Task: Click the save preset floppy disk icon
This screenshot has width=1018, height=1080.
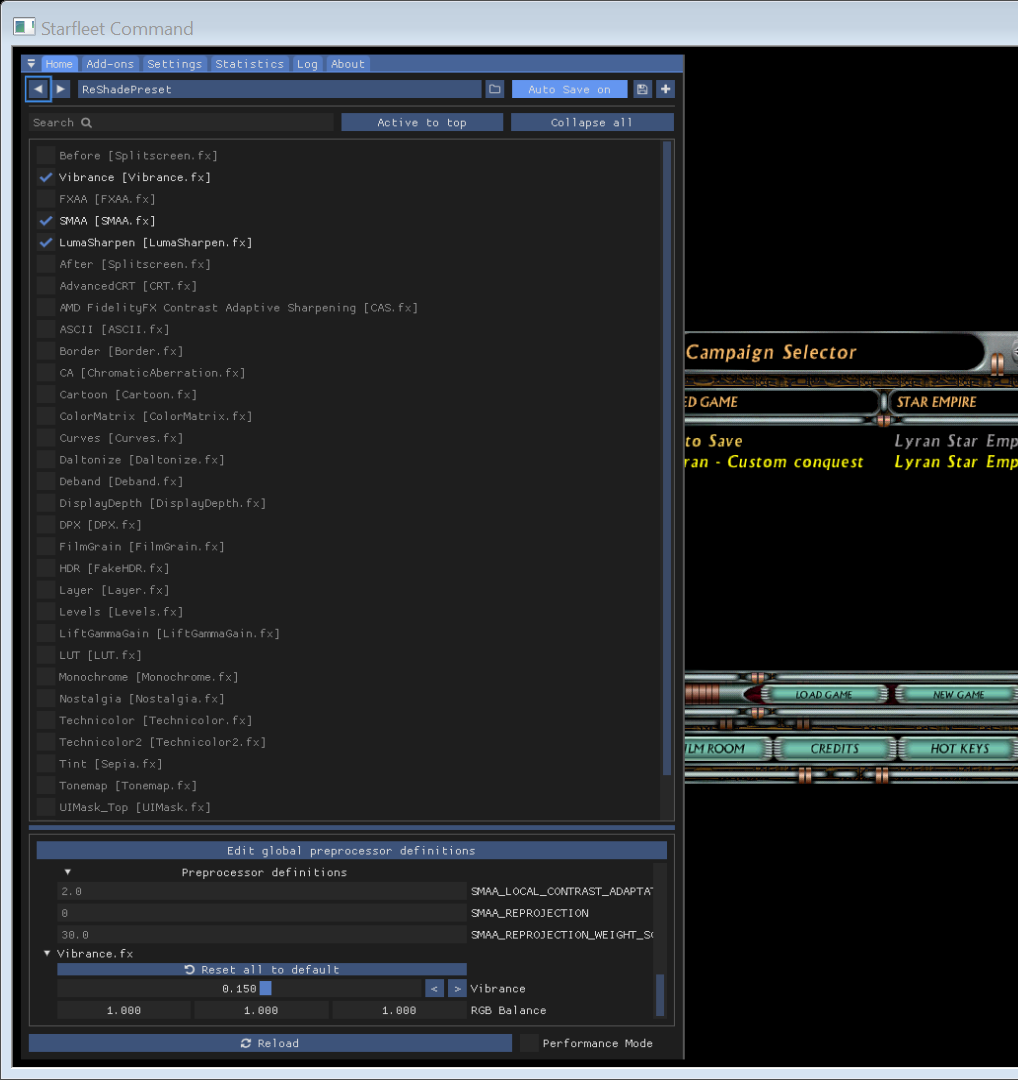Action: coord(642,89)
